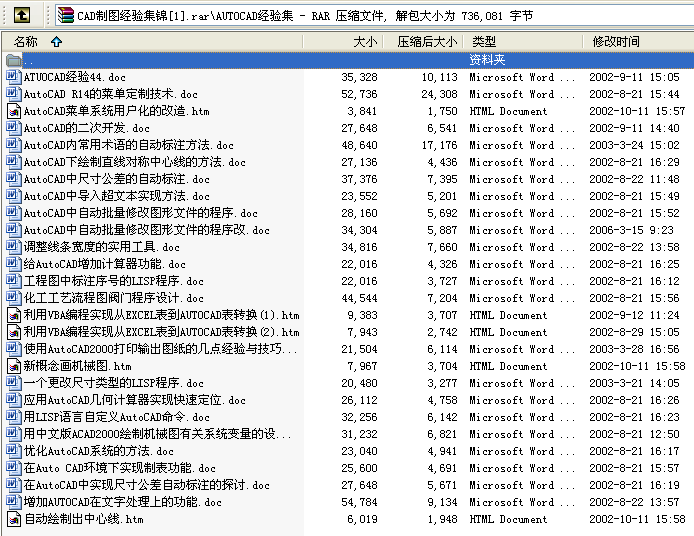
Task: Select file name AutoCAD中尺寸公差的自动标注.doc
Action: point(116,179)
